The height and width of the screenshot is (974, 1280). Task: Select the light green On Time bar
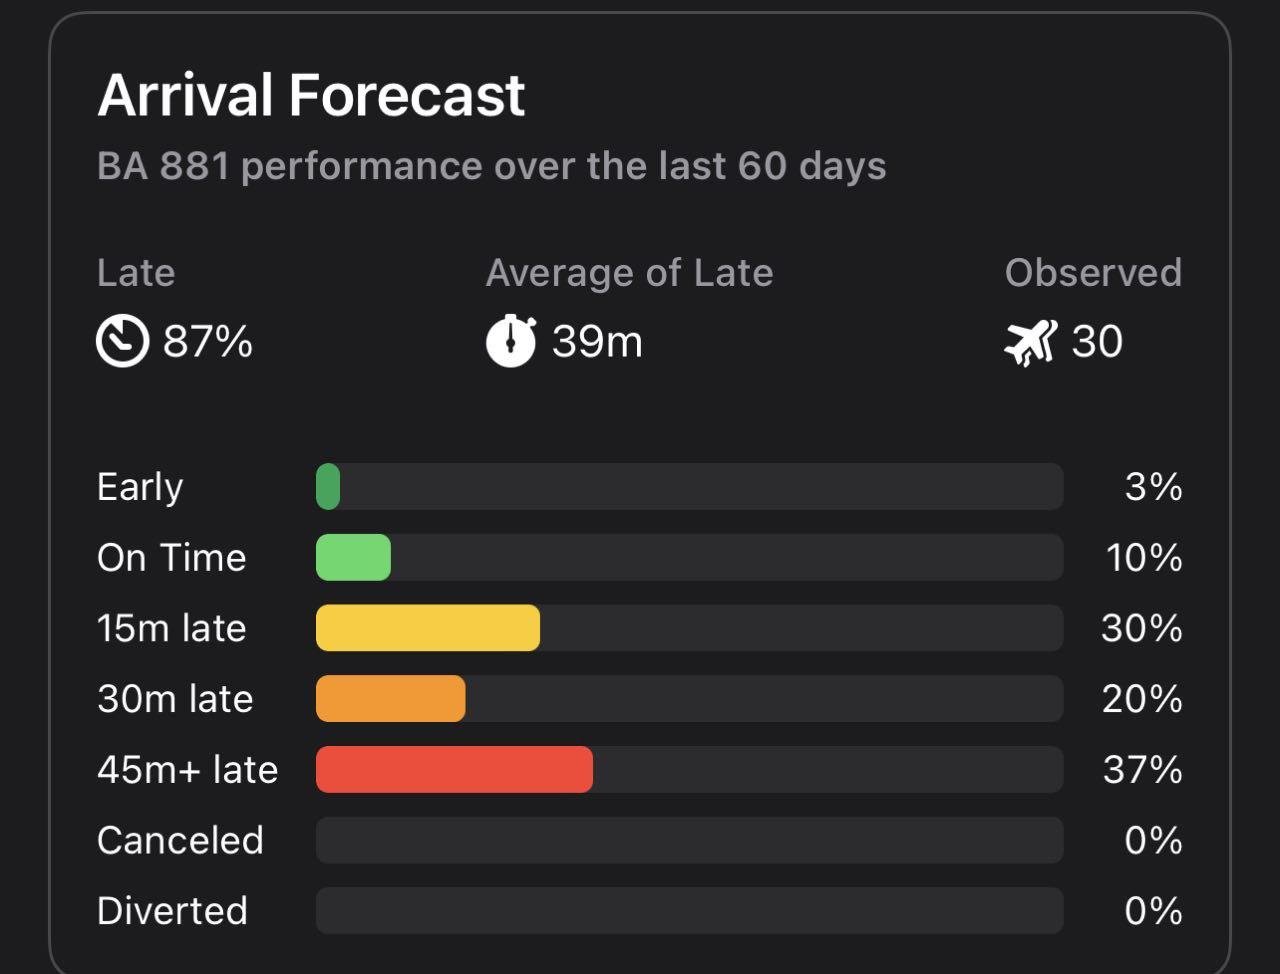point(353,558)
